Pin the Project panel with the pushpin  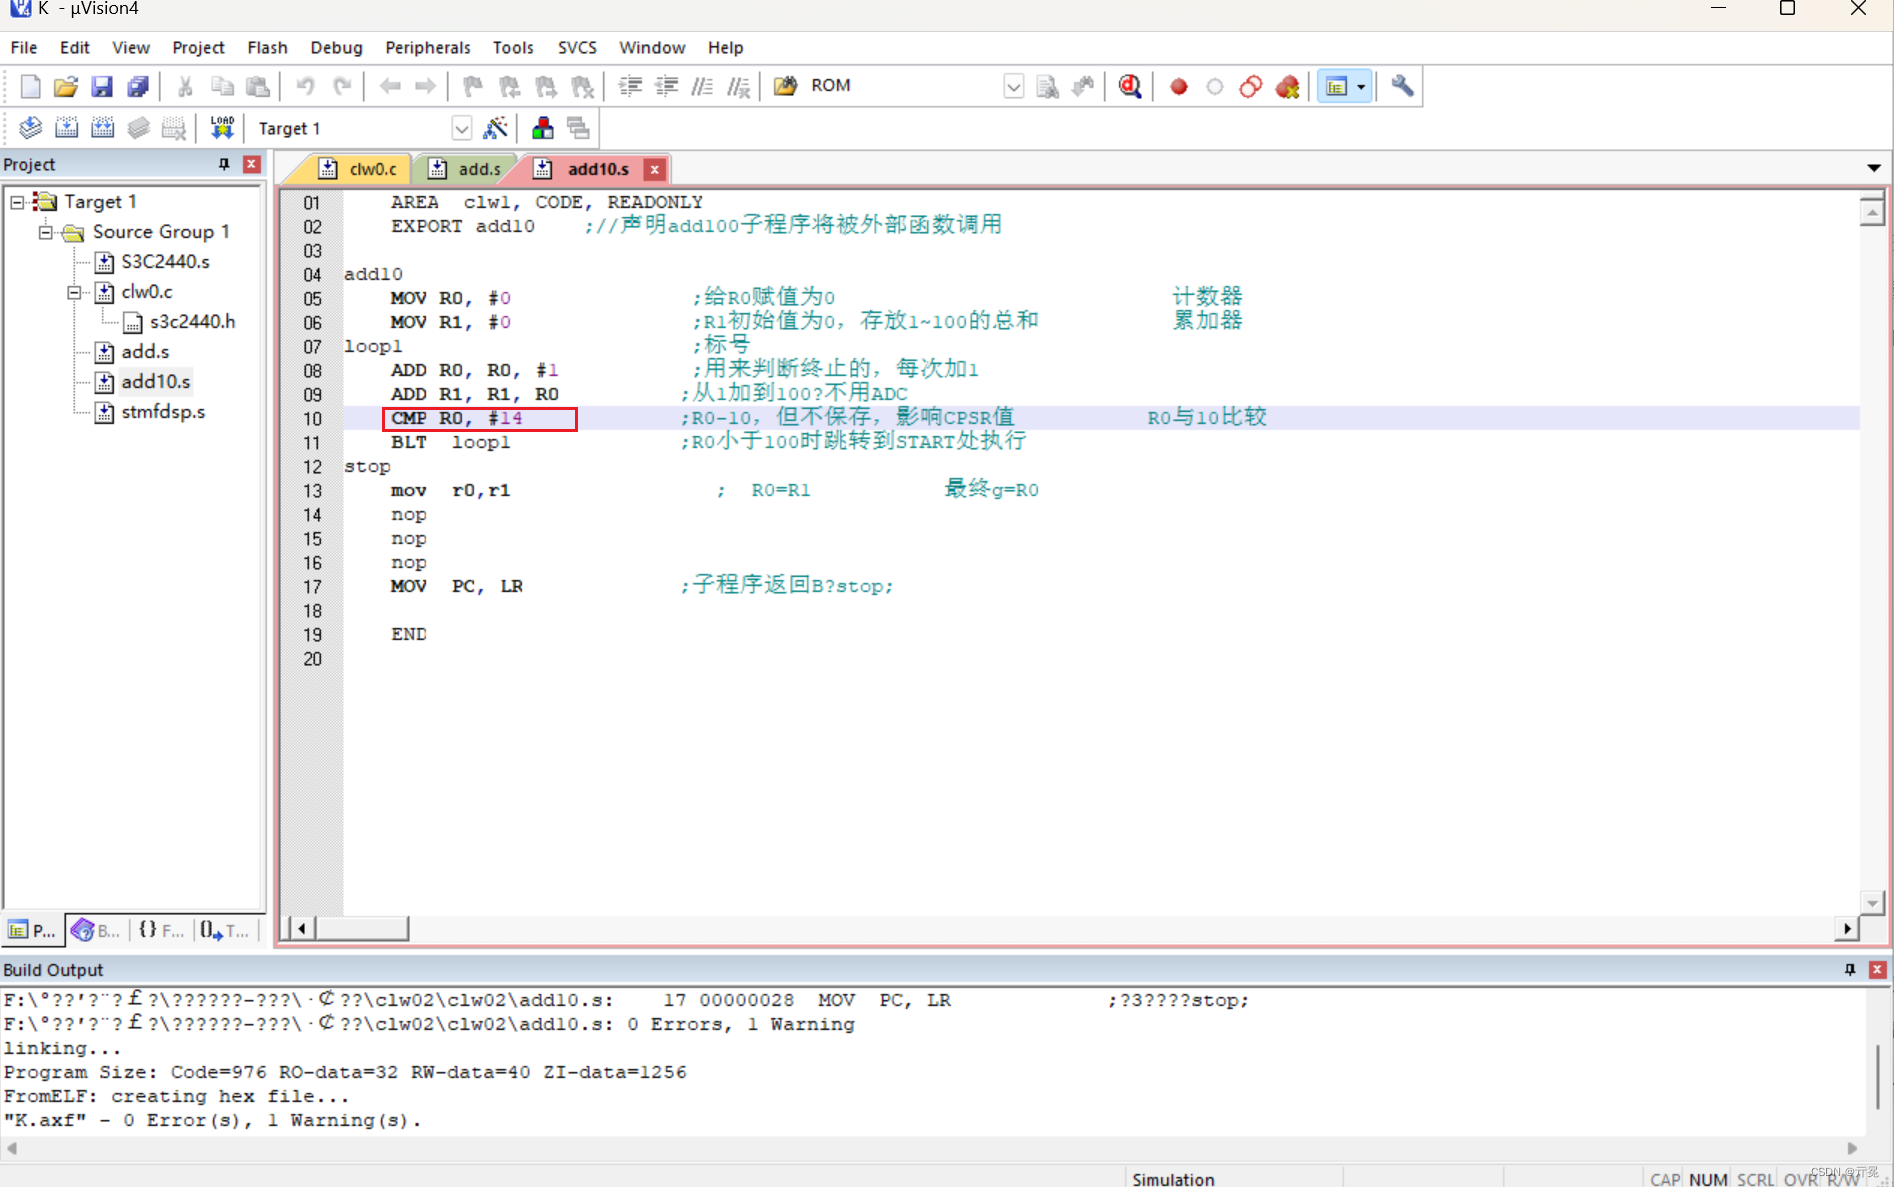click(224, 164)
